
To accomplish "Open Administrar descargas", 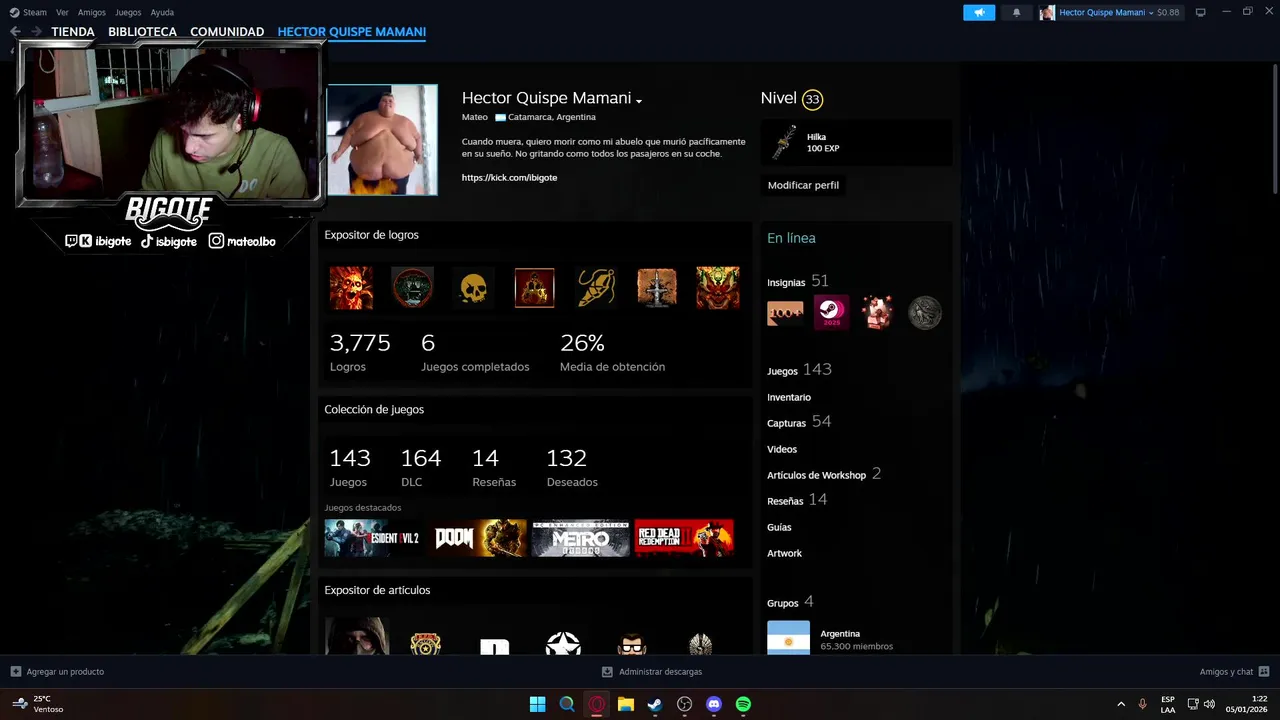I will click(x=652, y=672).
